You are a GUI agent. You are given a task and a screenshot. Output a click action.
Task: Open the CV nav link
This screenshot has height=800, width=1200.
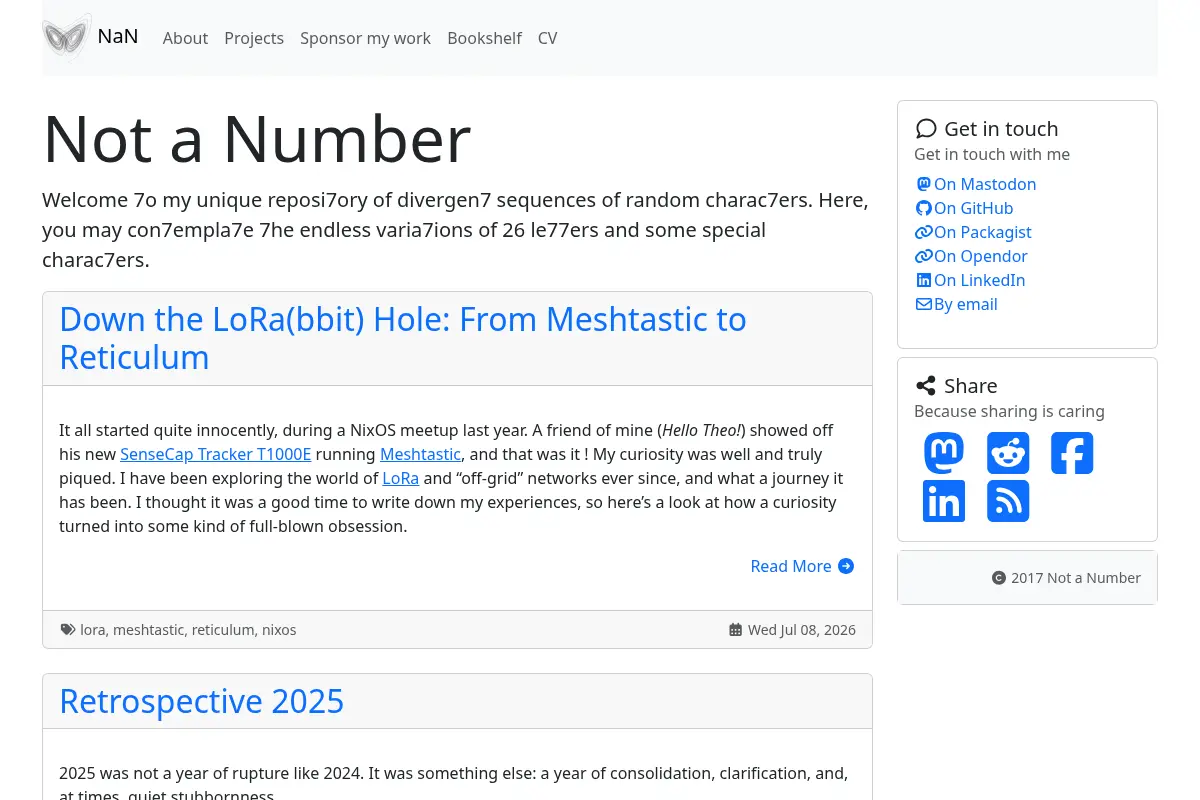(547, 38)
